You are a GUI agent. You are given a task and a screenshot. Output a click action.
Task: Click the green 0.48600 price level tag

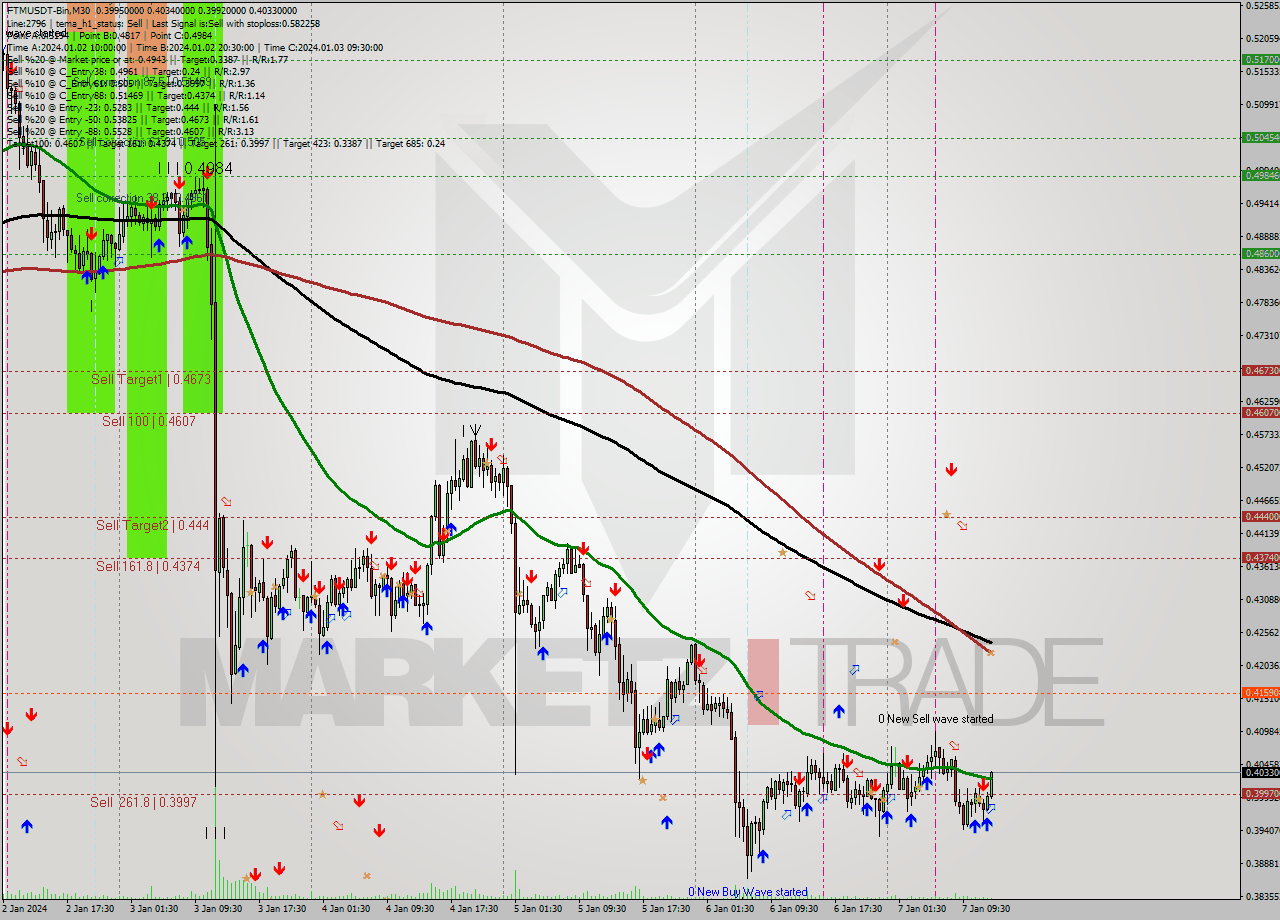pos(1260,253)
